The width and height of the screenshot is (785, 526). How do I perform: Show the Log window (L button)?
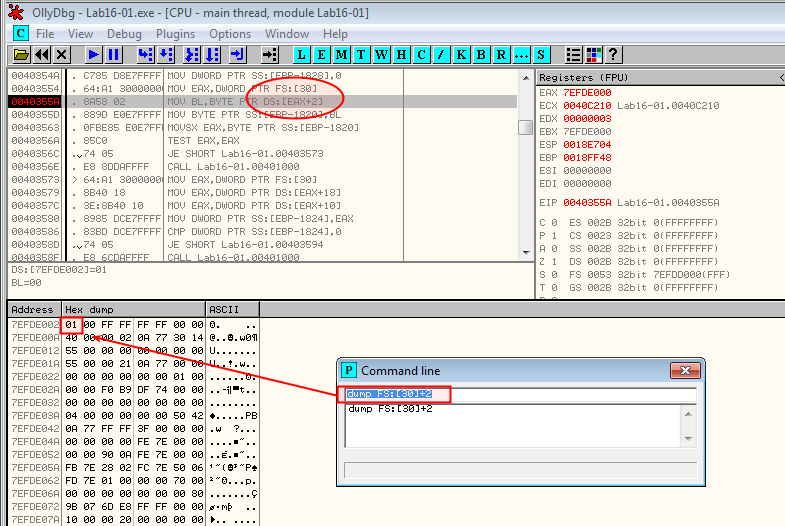(302, 55)
